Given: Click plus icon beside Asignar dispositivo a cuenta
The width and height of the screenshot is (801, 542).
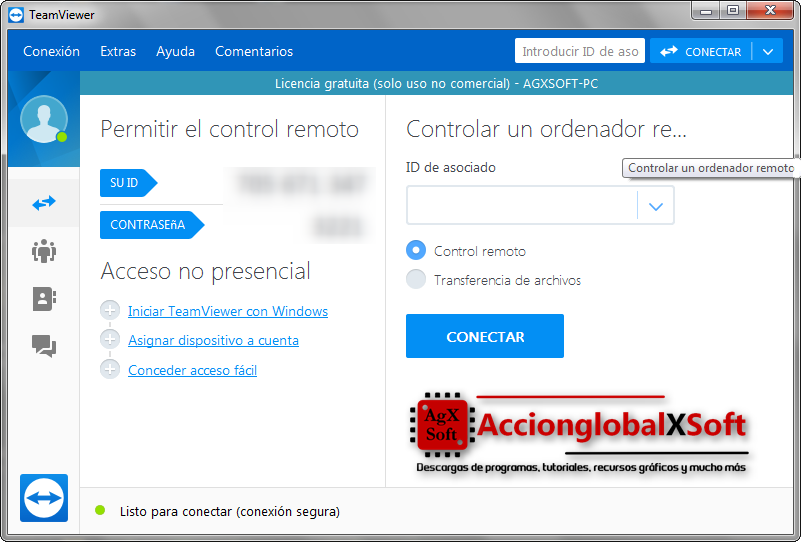Looking at the screenshot, I should (110, 339).
